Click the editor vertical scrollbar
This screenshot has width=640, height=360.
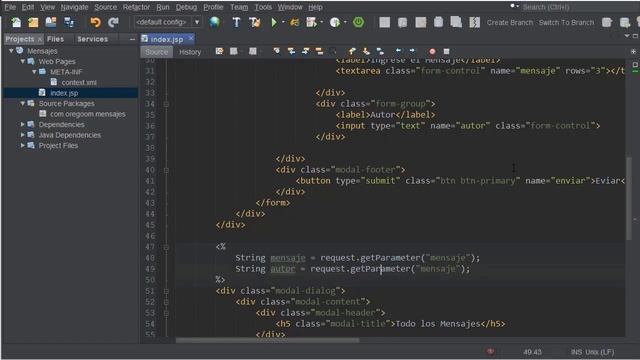tap(629, 199)
